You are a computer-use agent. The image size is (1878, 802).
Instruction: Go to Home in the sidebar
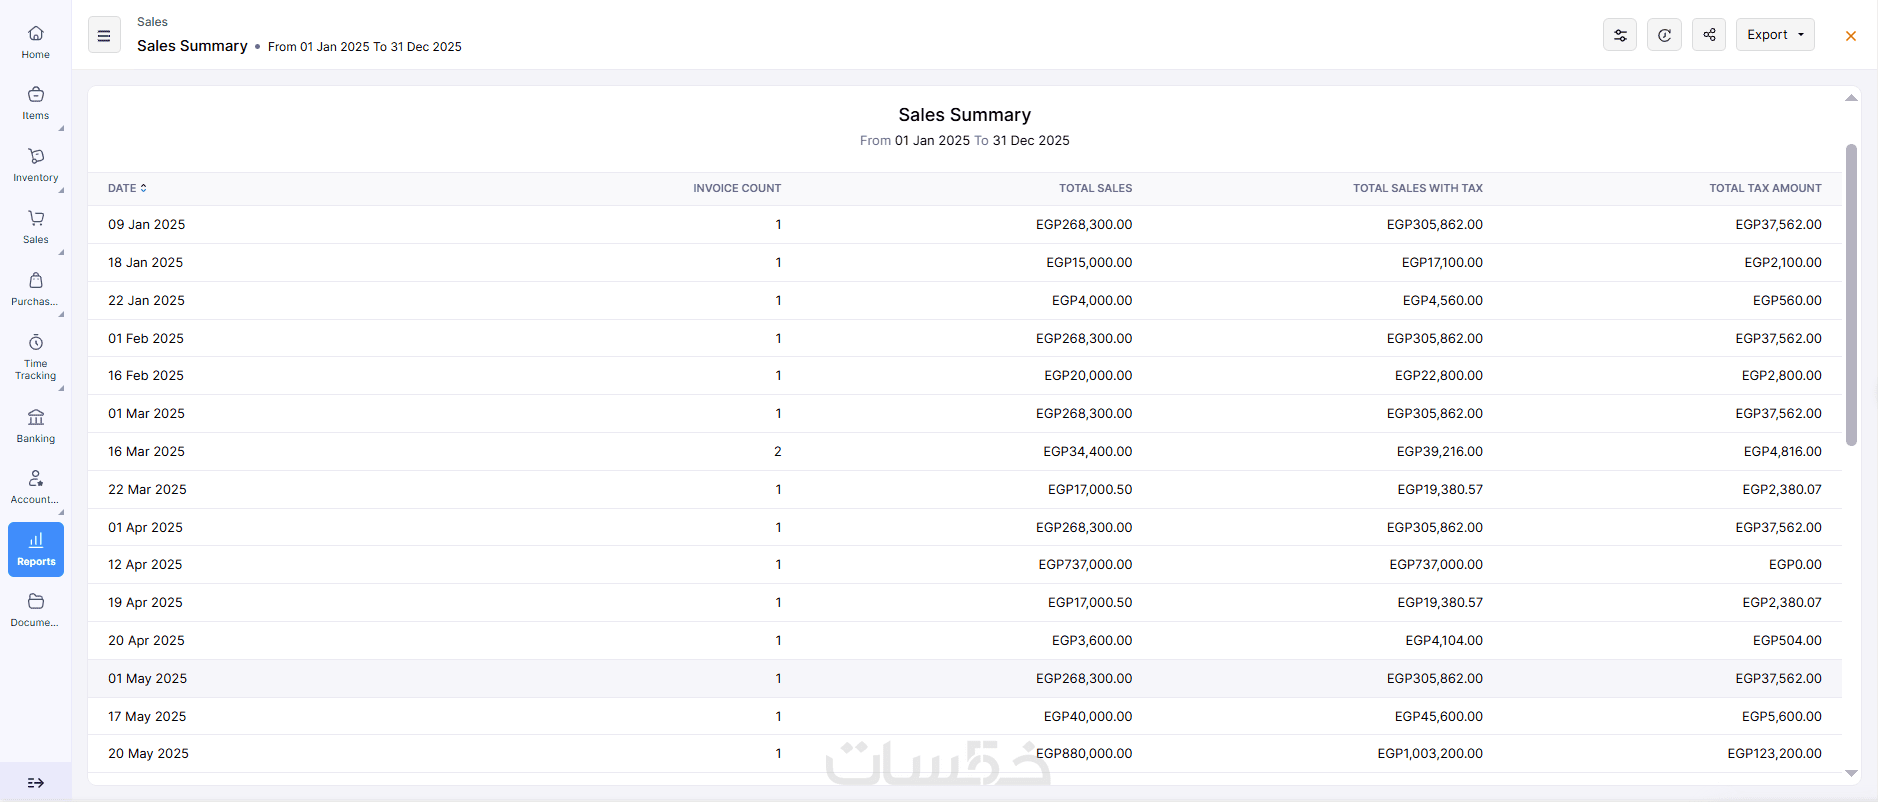click(x=36, y=42)
